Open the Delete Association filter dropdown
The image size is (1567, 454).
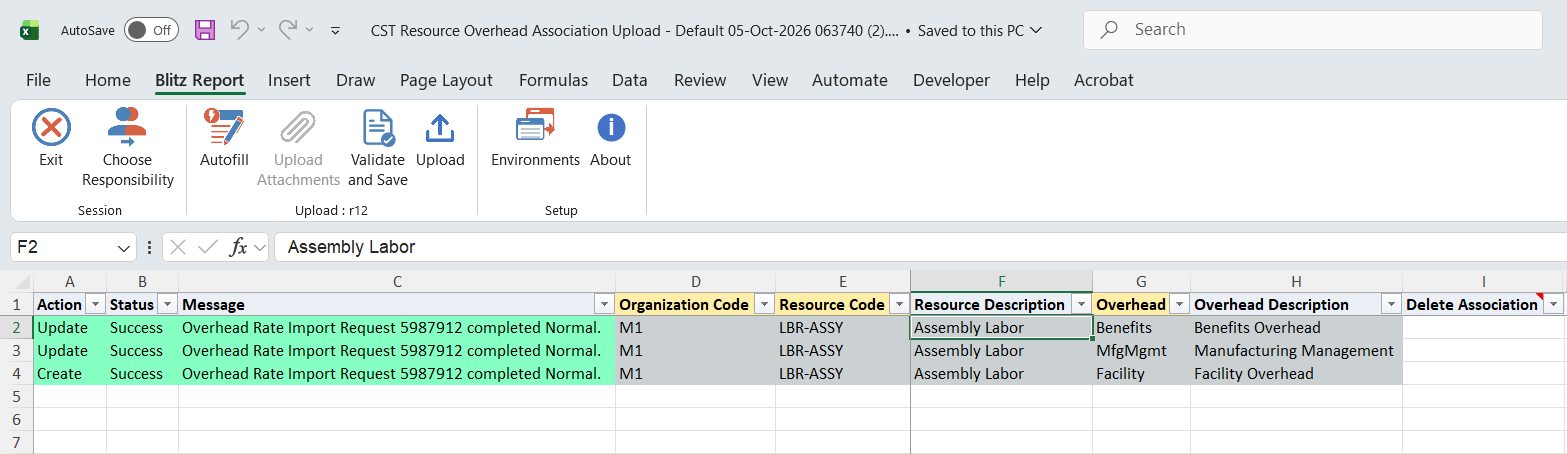(x=1552, y=304)
